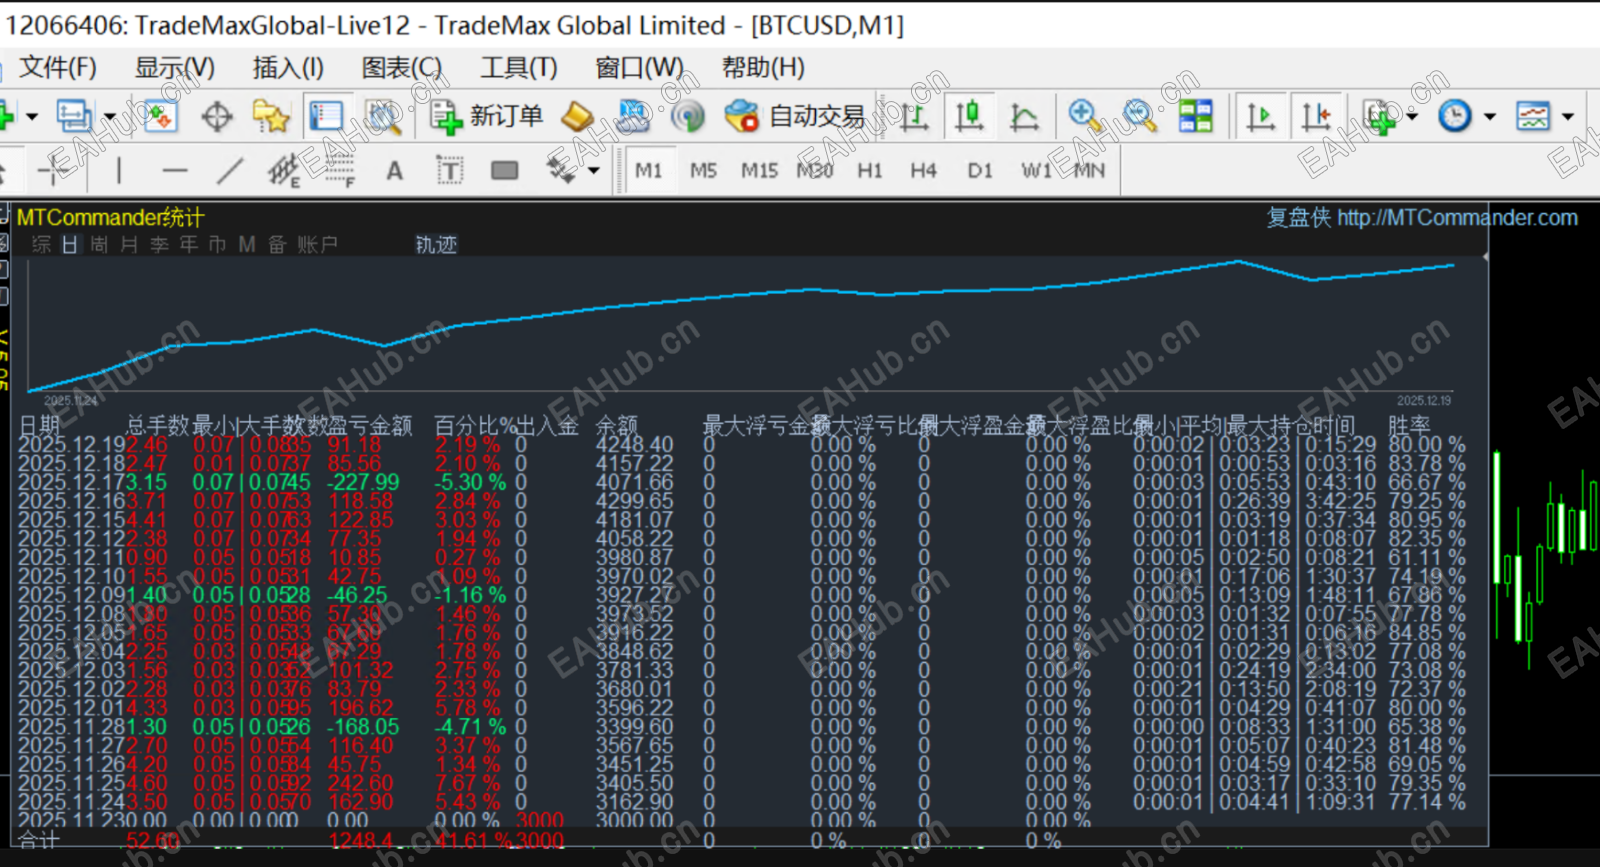Open the MTCommander.com link
Image resolution: width=1600 pixels, height=867 pixels.
click(x=1457, y=218)
